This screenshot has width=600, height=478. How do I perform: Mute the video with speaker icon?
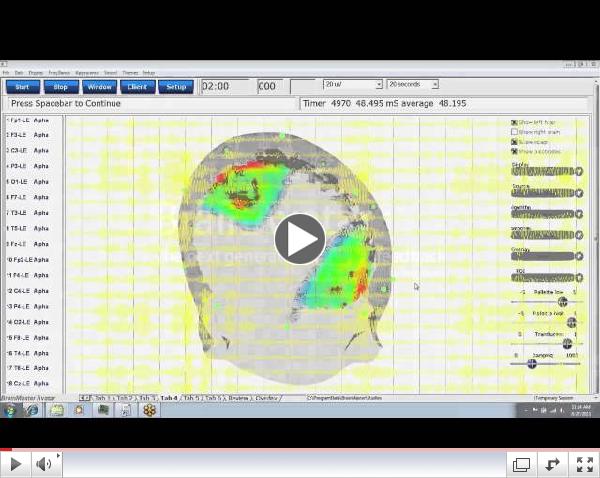pyautogui.click(x=44, y=464)
